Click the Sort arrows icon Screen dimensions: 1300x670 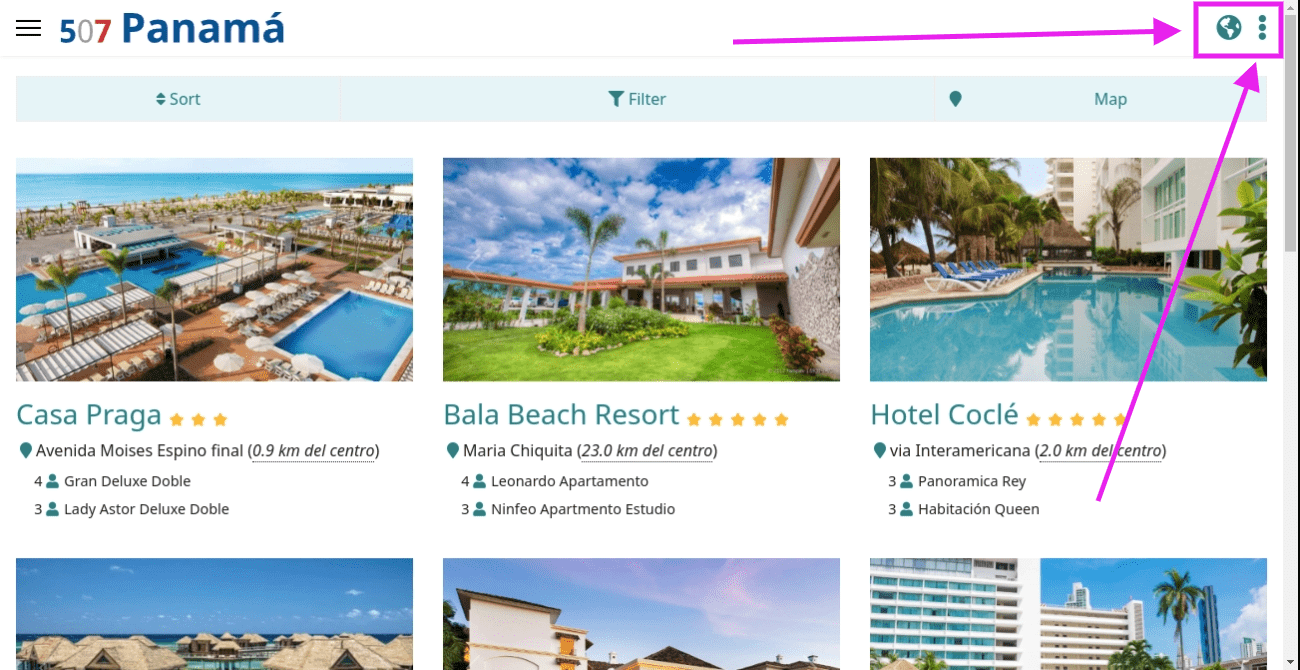[160, 99]
